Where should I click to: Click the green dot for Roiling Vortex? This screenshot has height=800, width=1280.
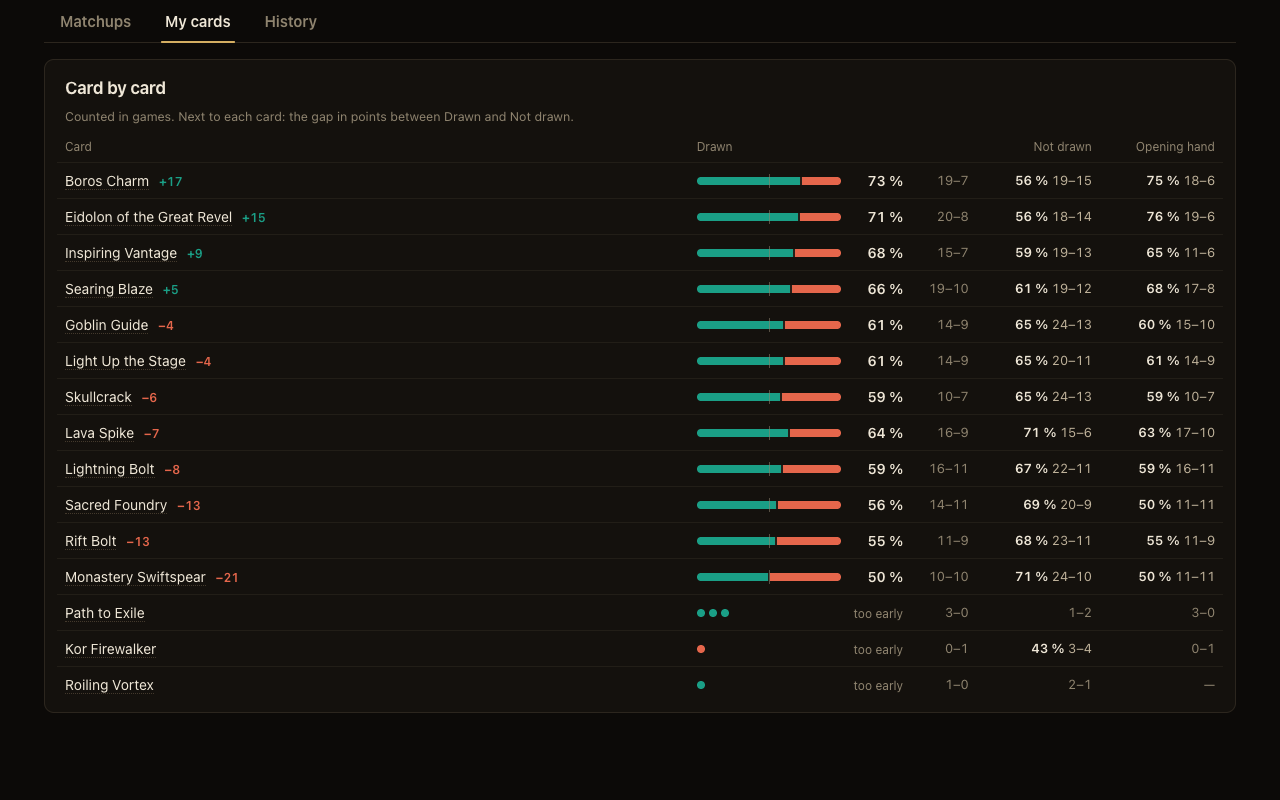[701, 685]
